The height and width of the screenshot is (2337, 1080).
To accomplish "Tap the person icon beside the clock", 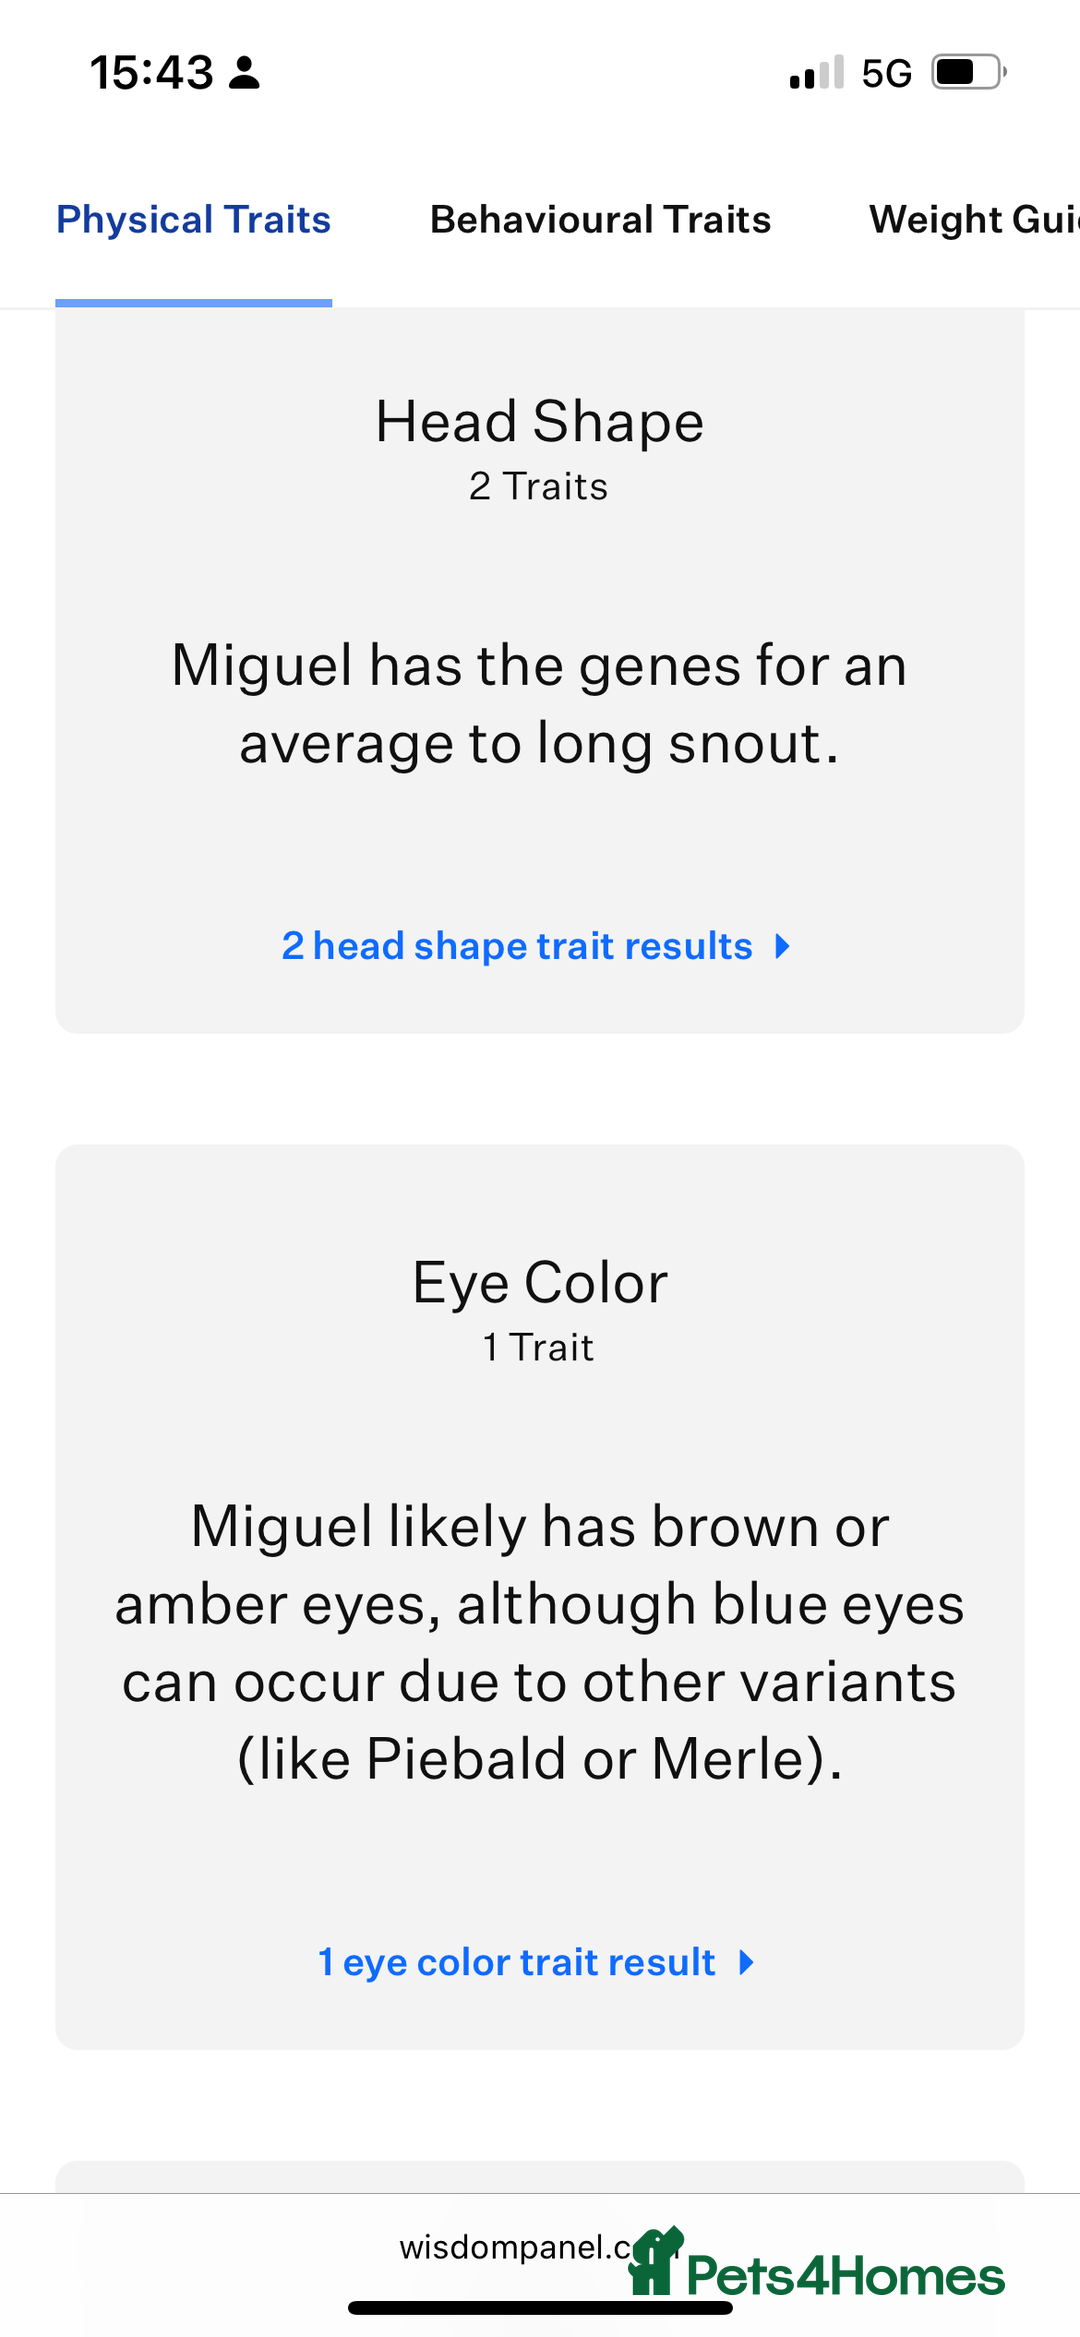I will [x=244, y=73].
